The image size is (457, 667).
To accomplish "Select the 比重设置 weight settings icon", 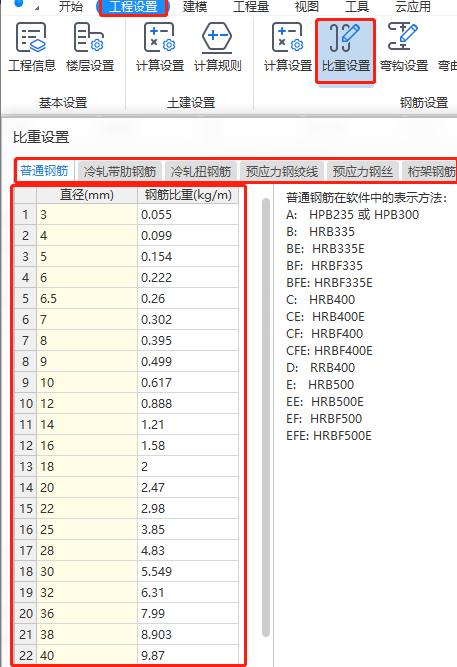I will pyautogui.click(x=346, y=51).
